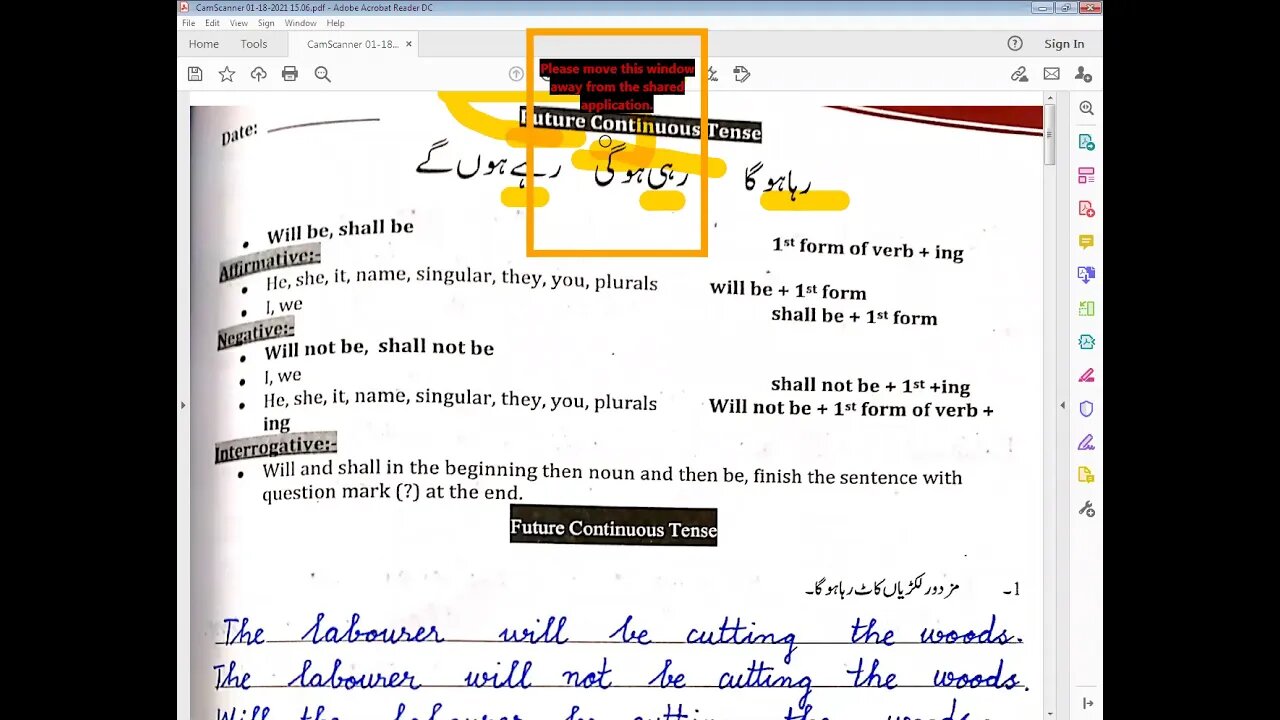Open Fill & Sign purple pen tool
The height and width of the screenshot is (720, 1280).
1086,442
